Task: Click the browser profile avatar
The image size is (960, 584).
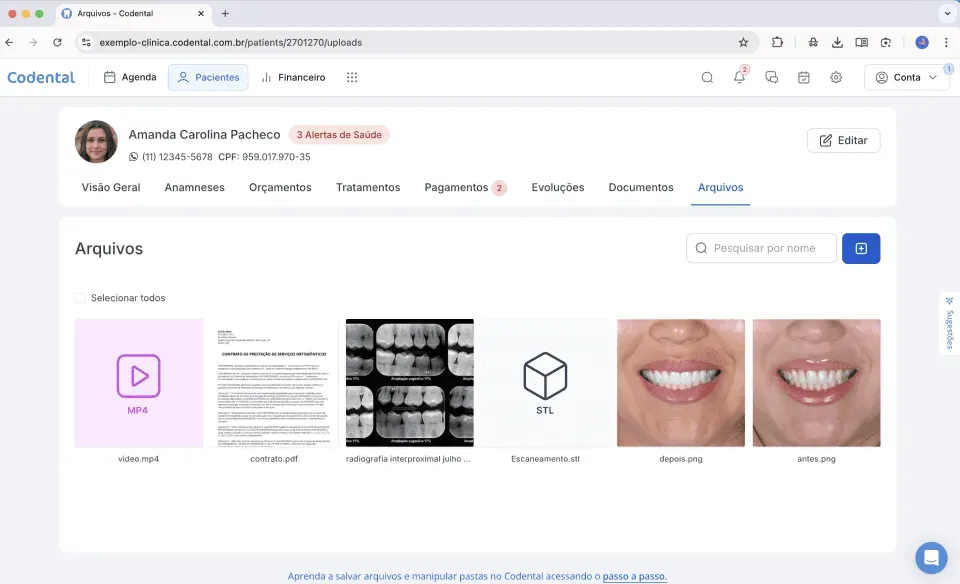Action: (922, 42)
